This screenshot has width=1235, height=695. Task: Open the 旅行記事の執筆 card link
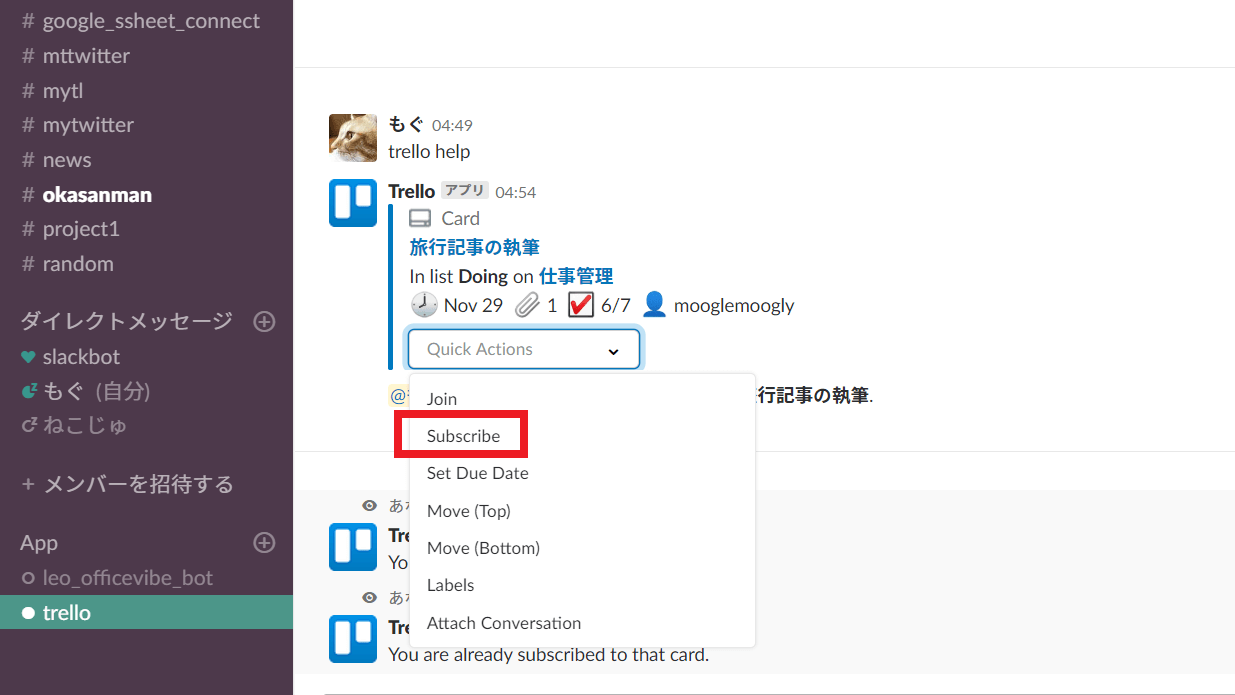(475, 247)
